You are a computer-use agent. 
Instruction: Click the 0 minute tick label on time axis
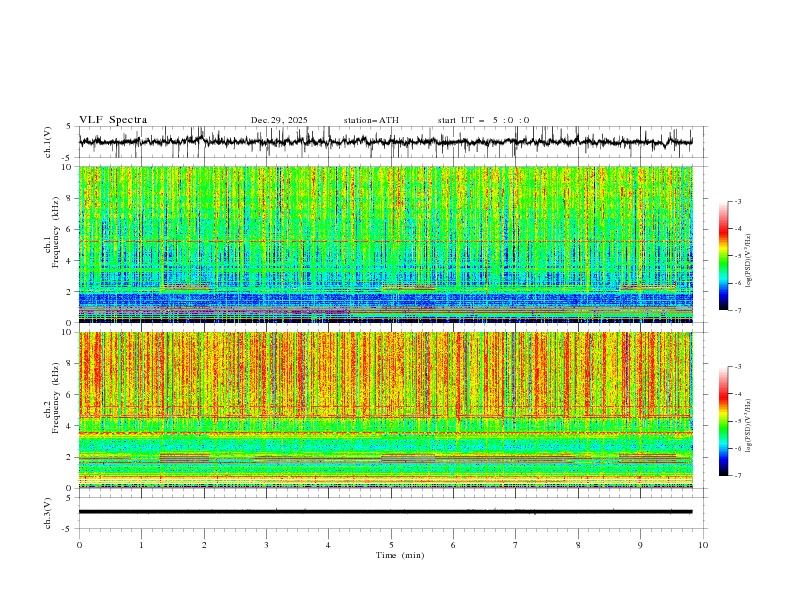(80, 544)
